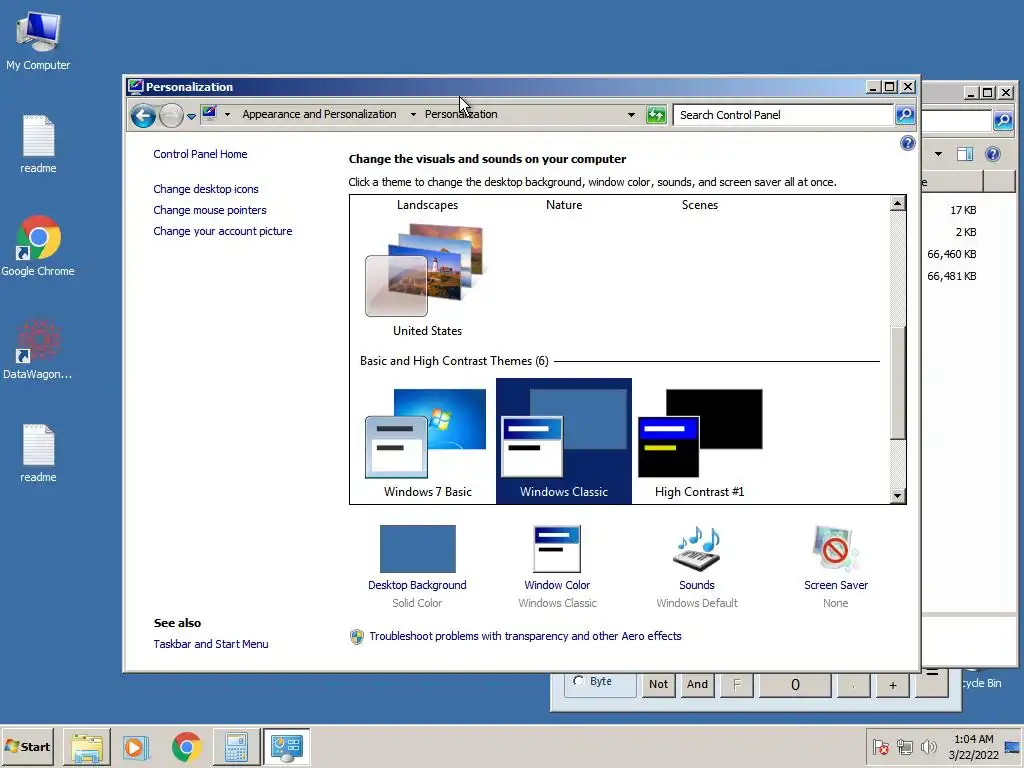1024x768 pixels.
Task: Click the Nature theme label
Action: (564, 204)
